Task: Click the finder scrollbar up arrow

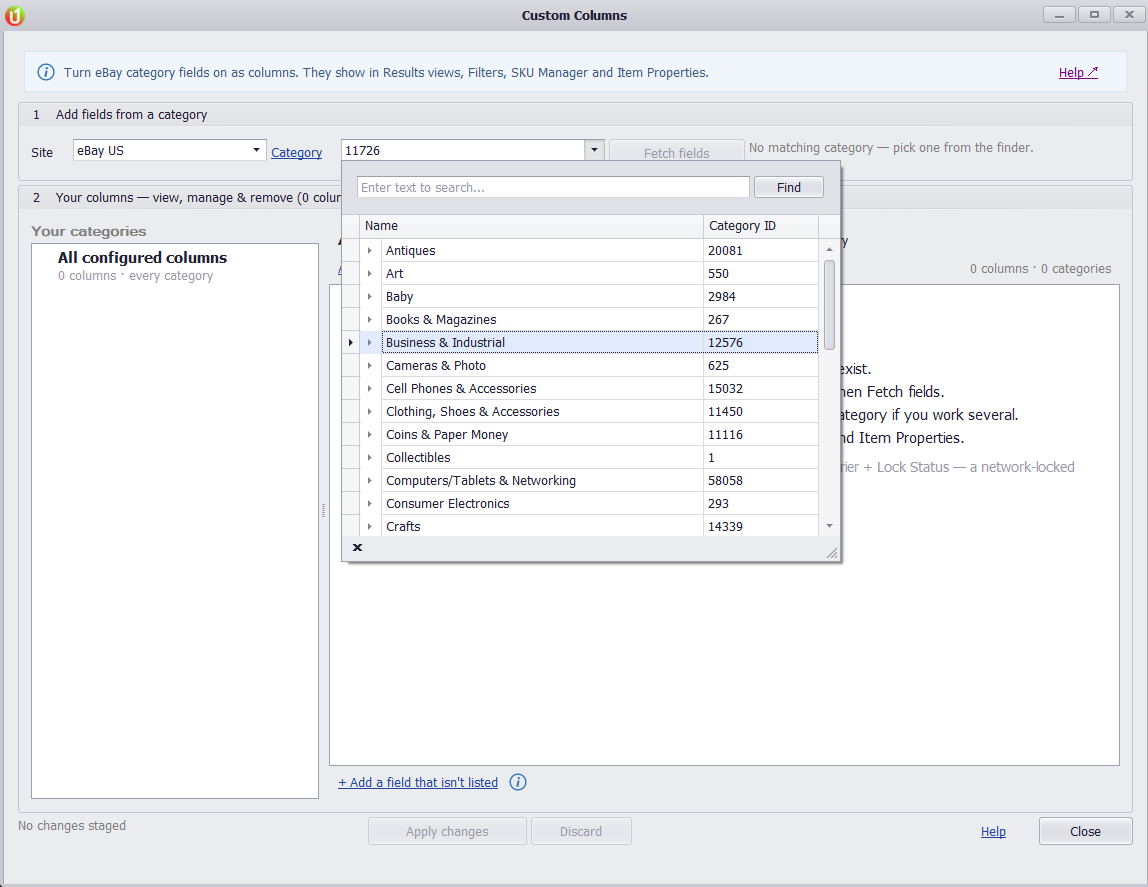Action: [829, 250]
